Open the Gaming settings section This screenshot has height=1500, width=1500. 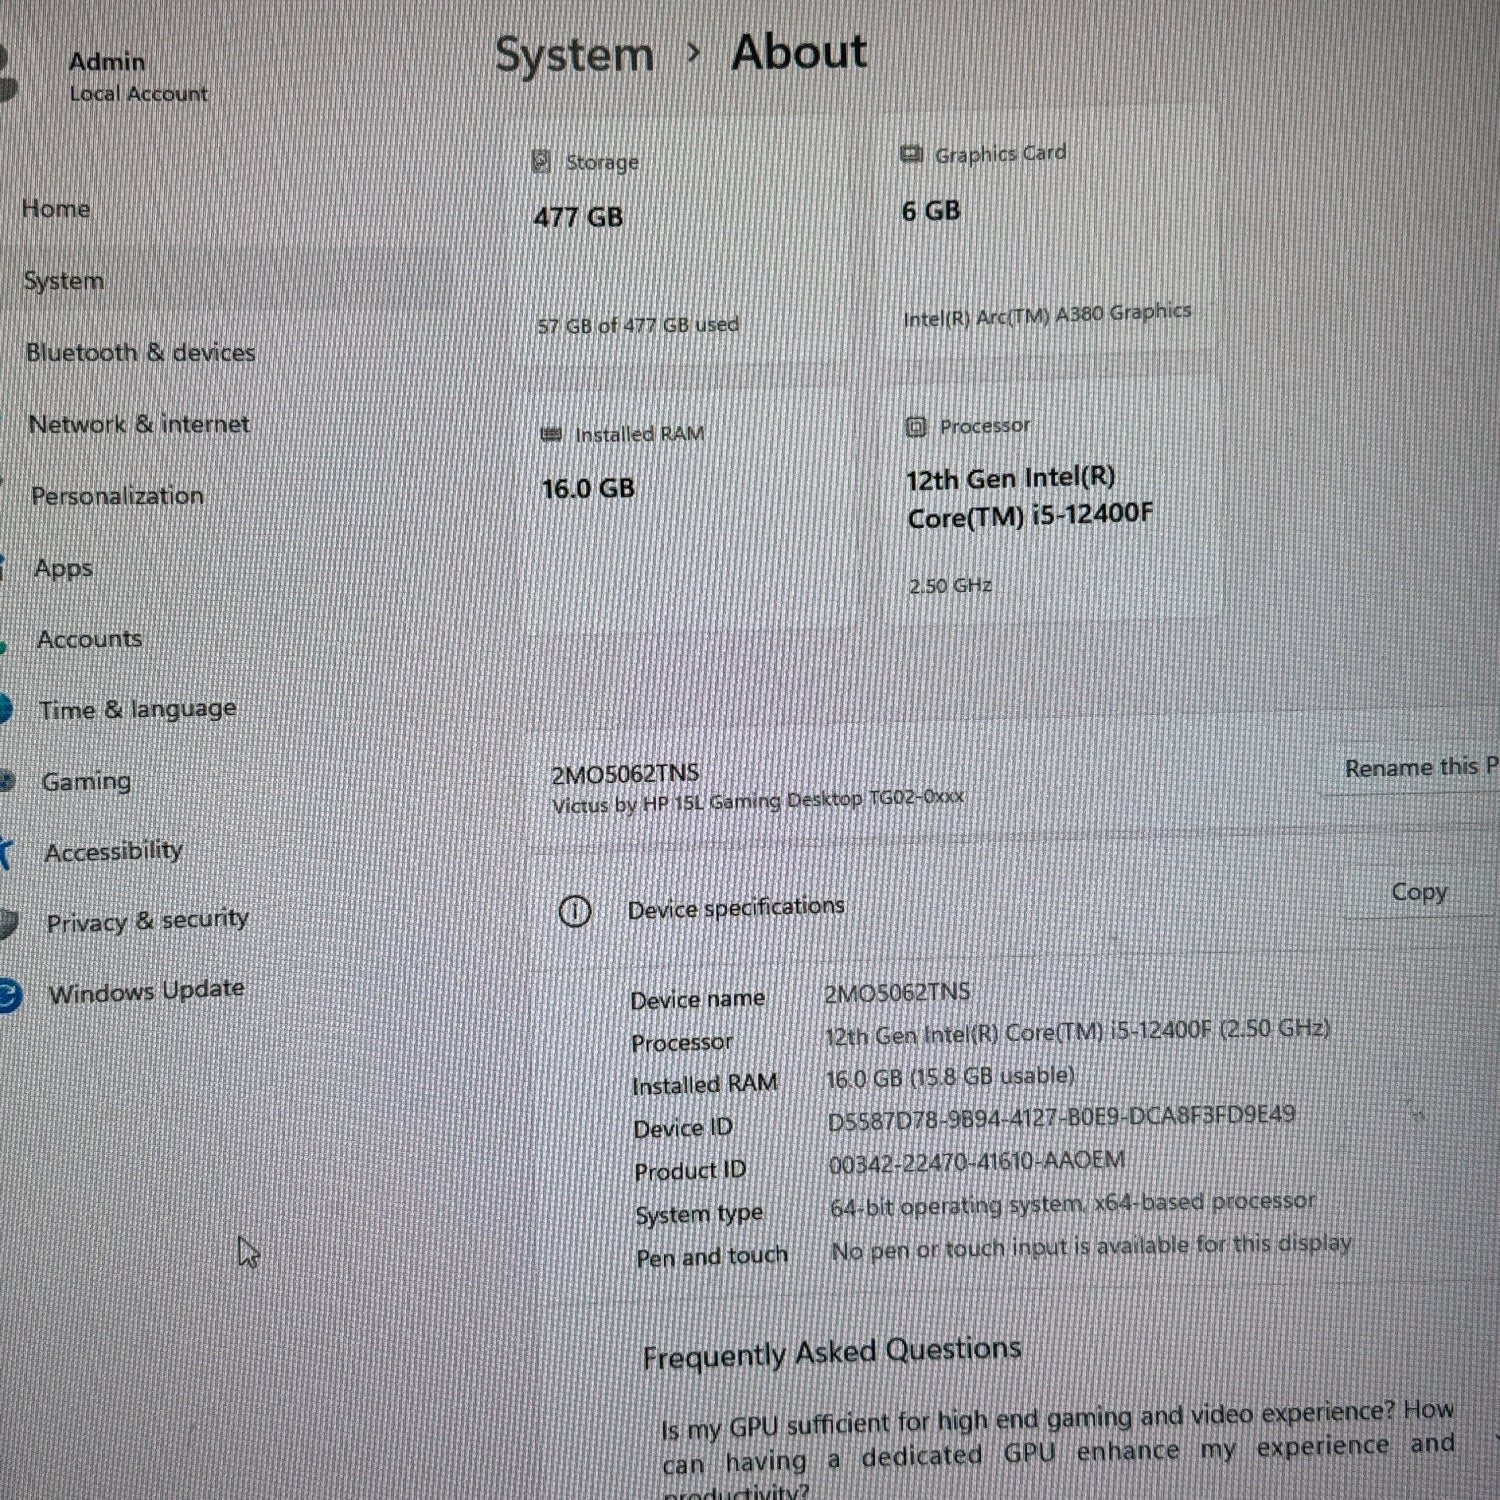(86, 781)
